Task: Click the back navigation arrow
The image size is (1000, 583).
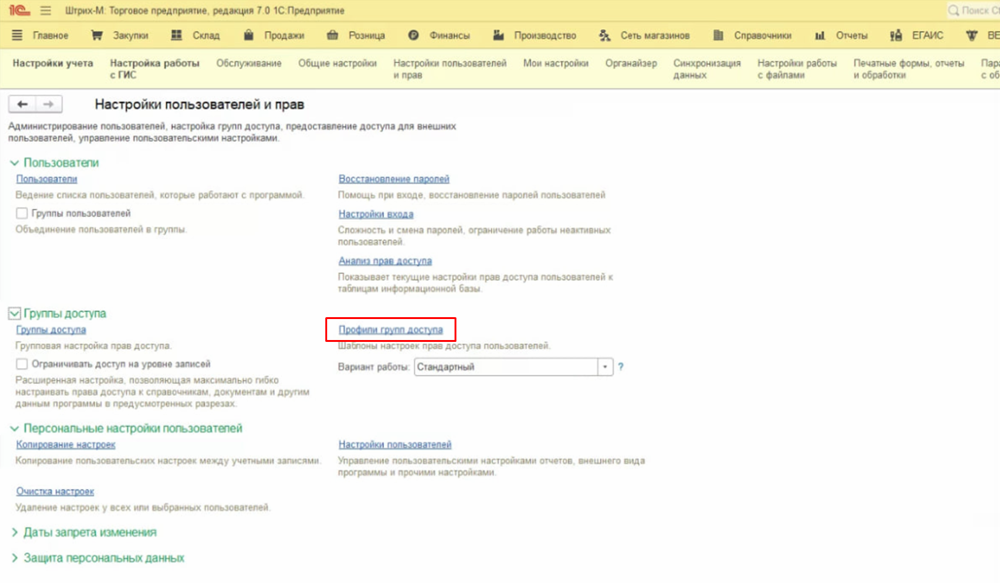Action: [x=22, y=105]
